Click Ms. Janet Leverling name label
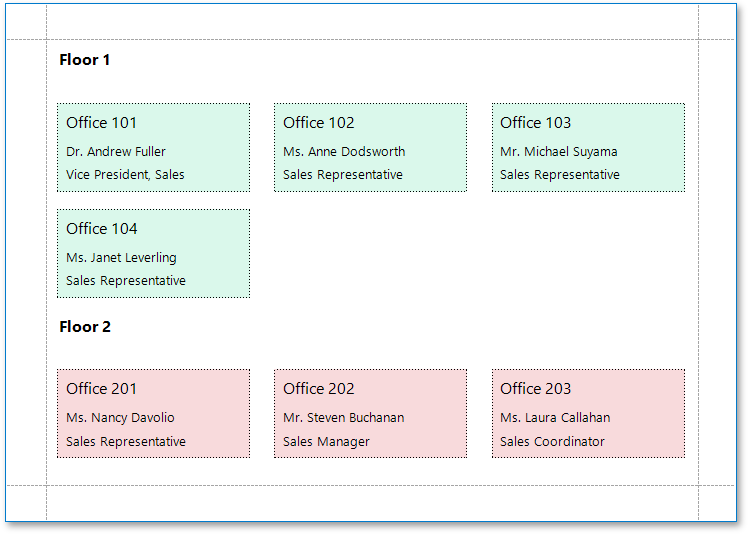748x534 pixels. pos(121,258)
